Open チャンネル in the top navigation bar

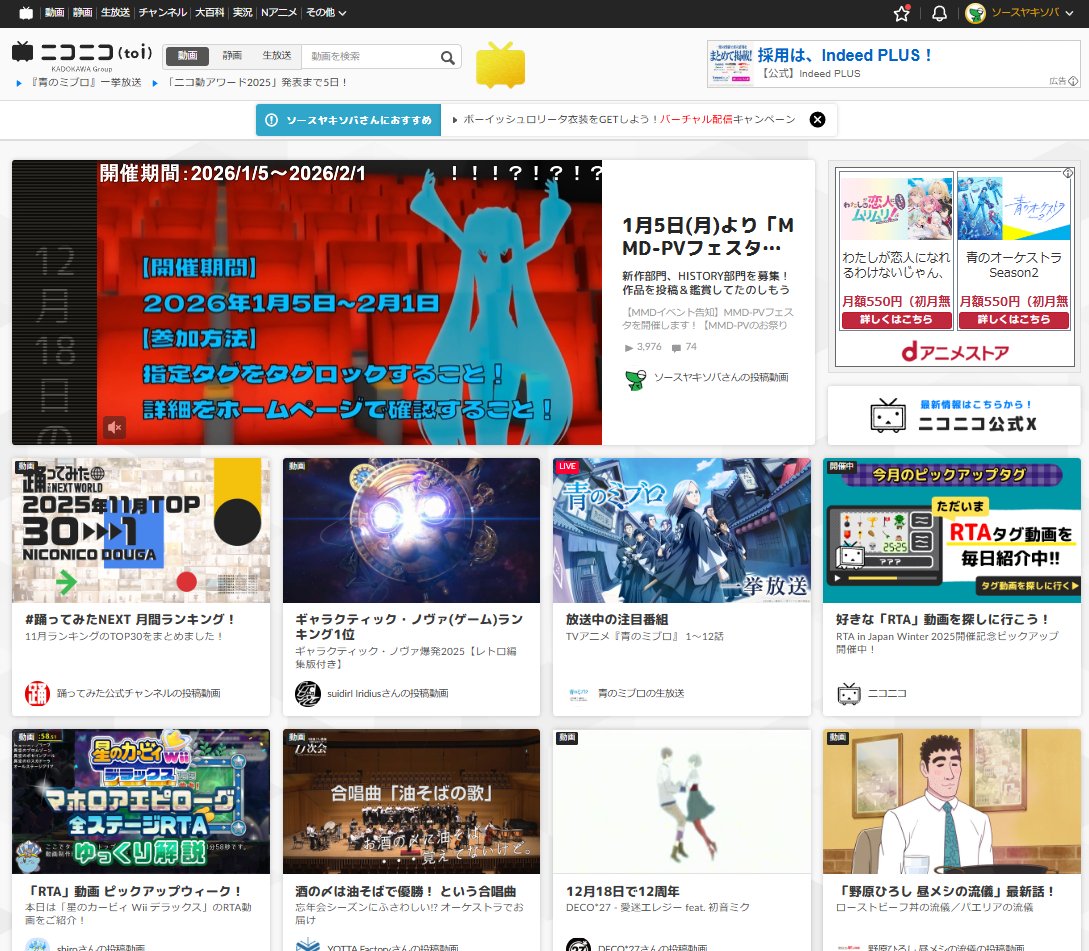pos(163,13)
